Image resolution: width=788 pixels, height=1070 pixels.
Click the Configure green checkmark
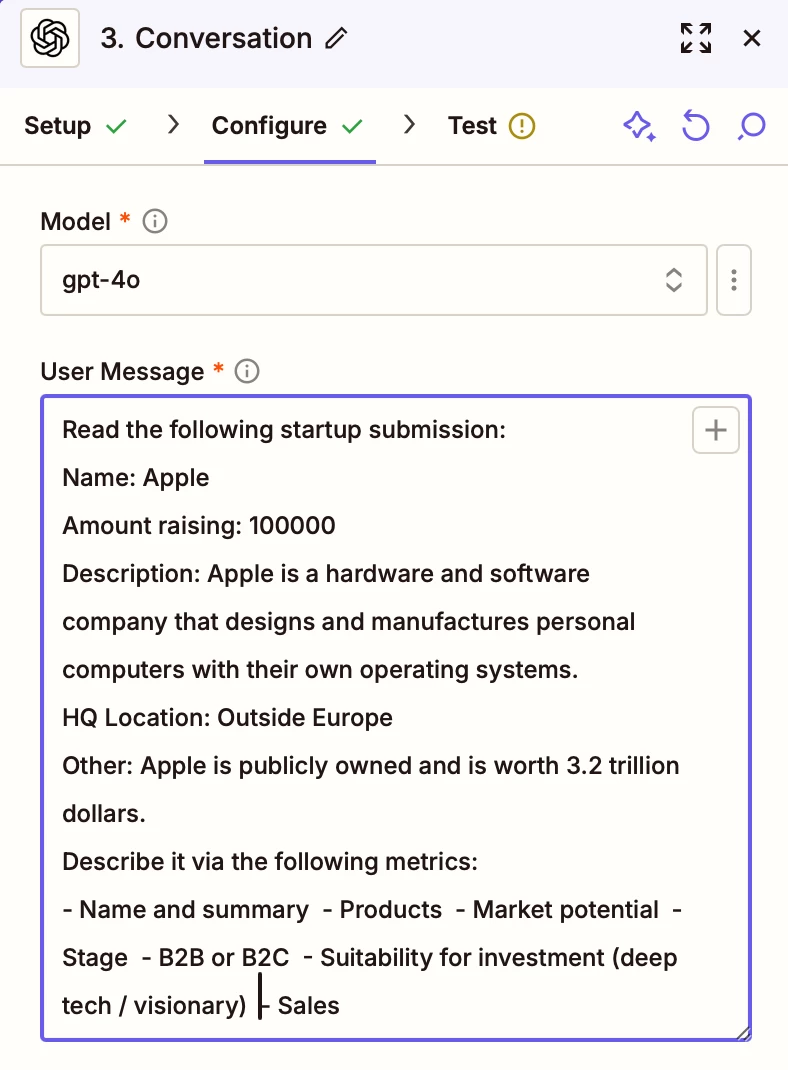(x=352, y=126)
